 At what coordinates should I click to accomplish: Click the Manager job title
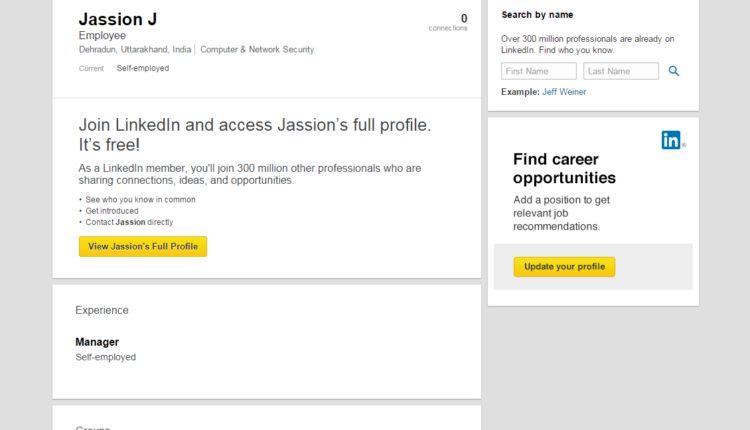[x=97, y=342]
